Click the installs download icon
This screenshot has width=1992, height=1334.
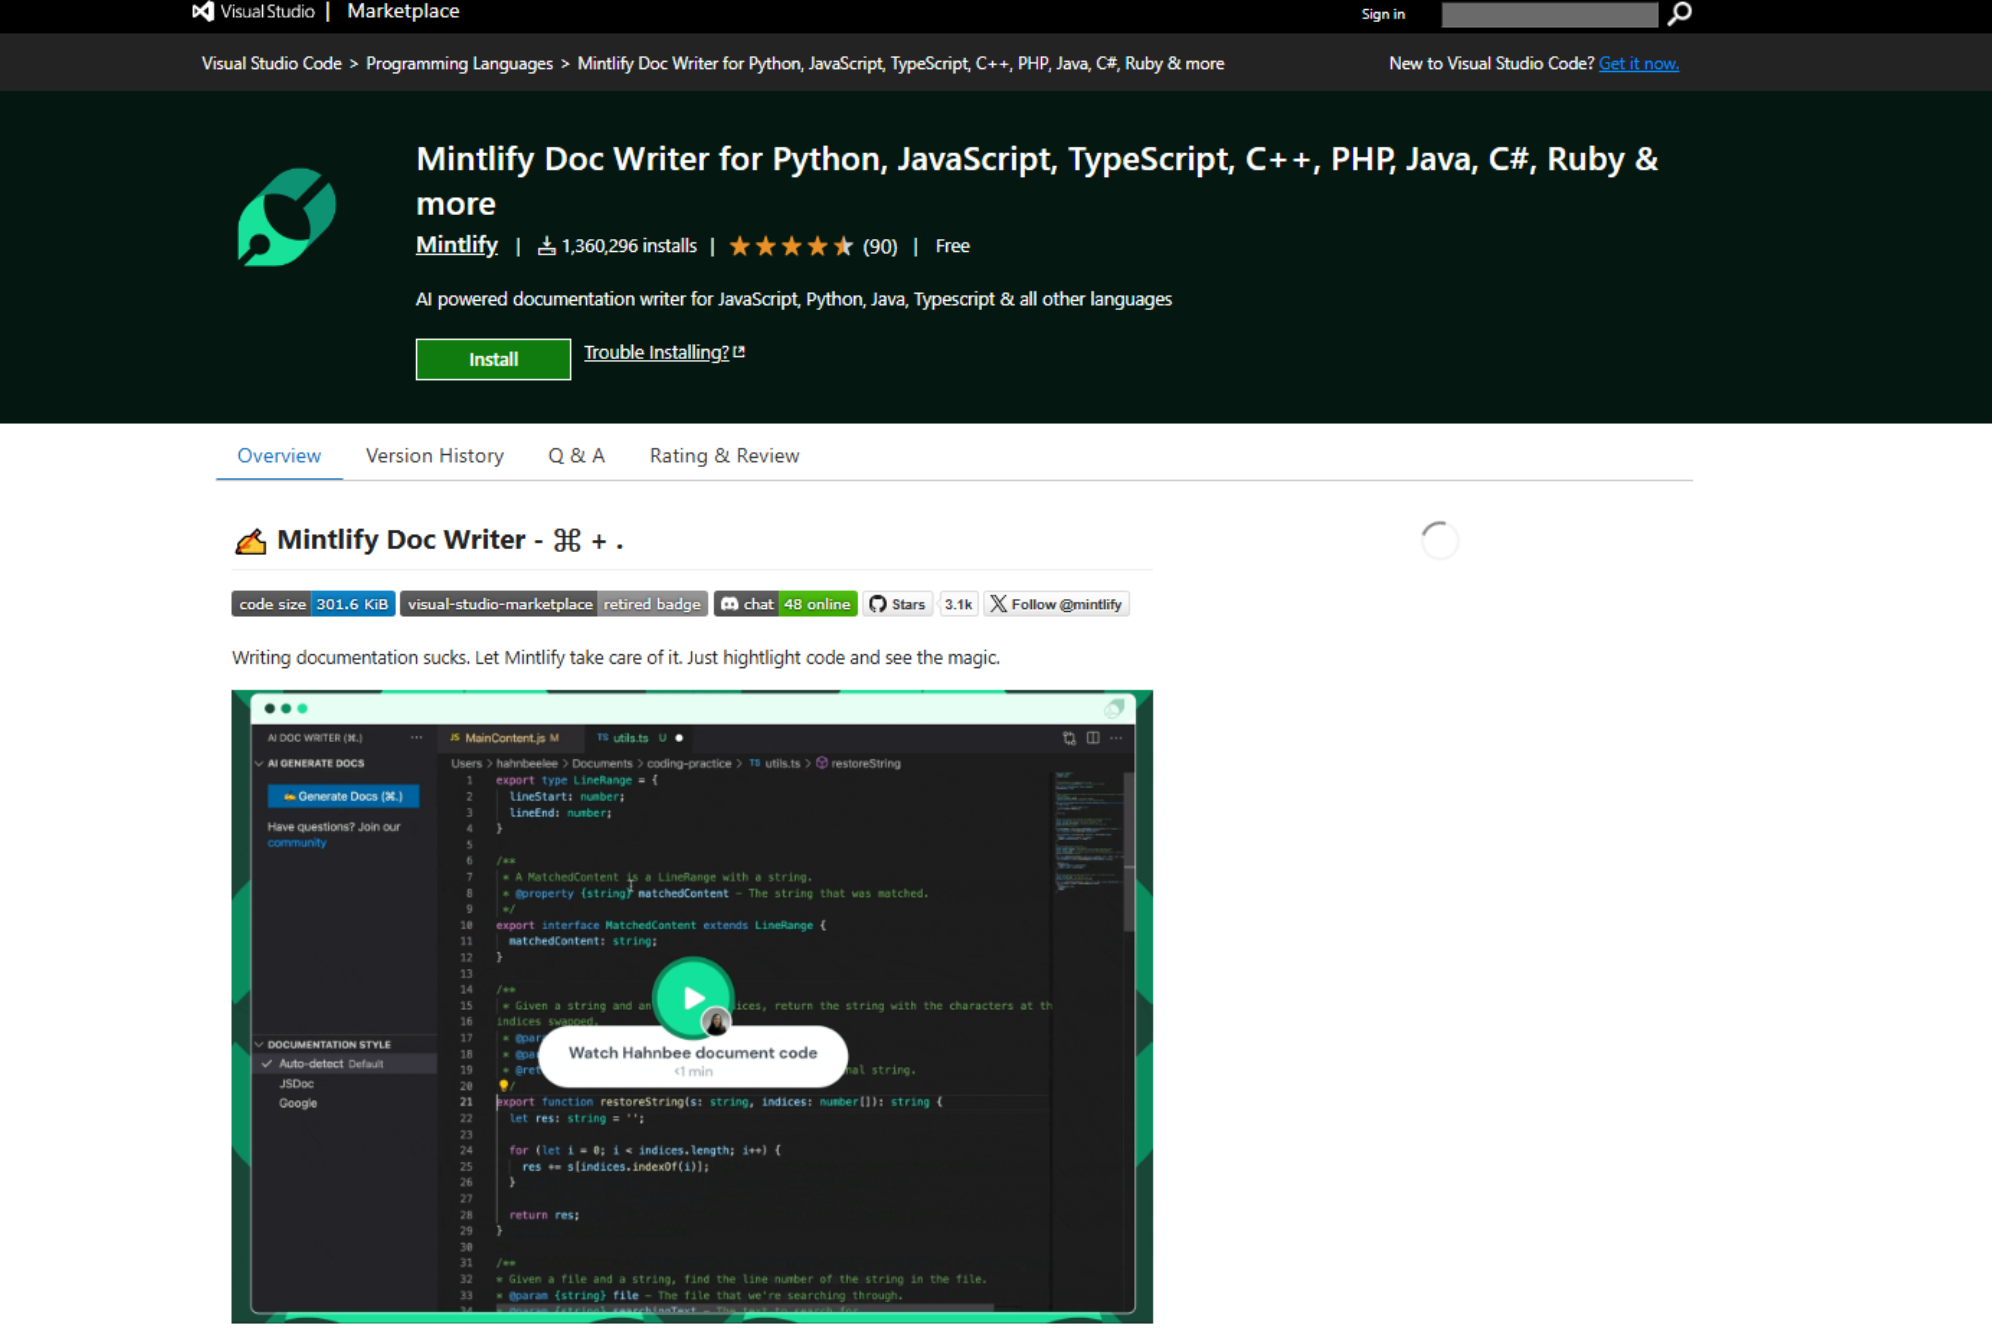point(546,246)
